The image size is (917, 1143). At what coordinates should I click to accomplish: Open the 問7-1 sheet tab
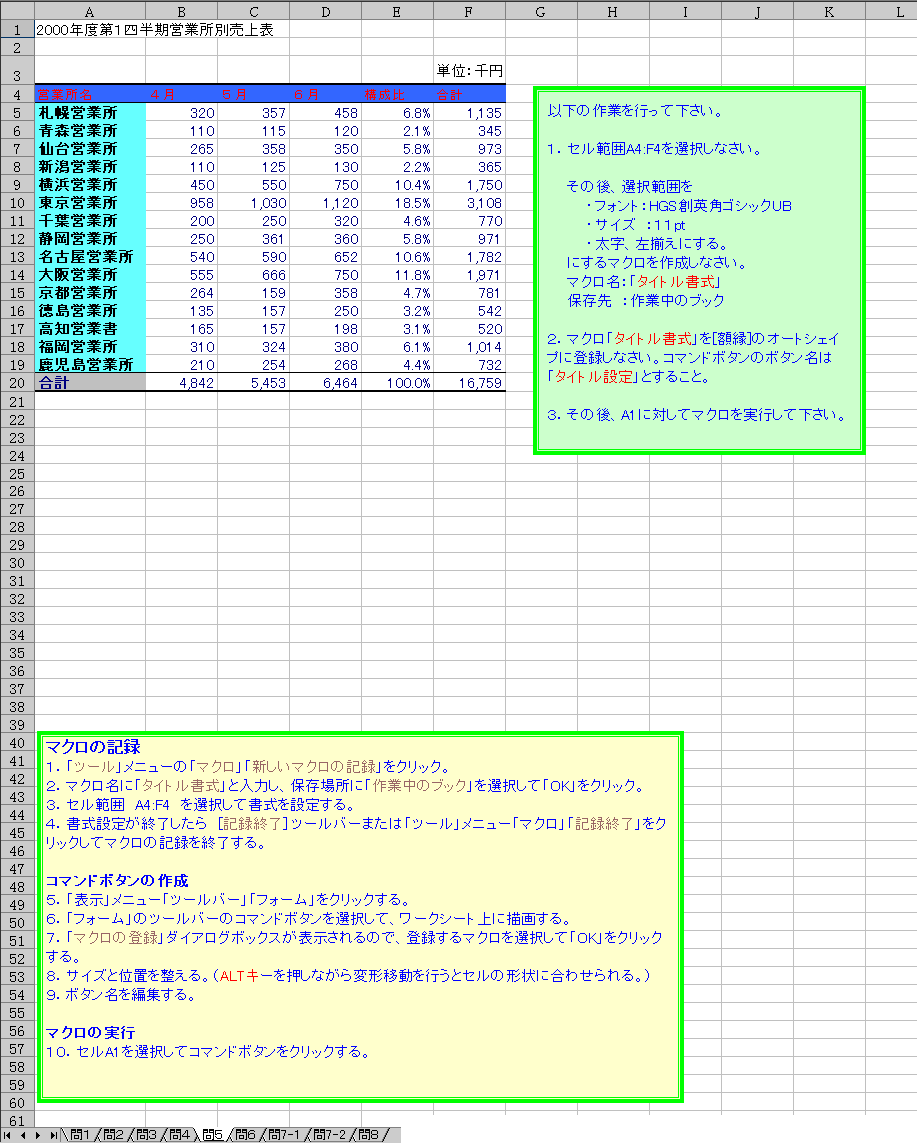(284, 1135)
